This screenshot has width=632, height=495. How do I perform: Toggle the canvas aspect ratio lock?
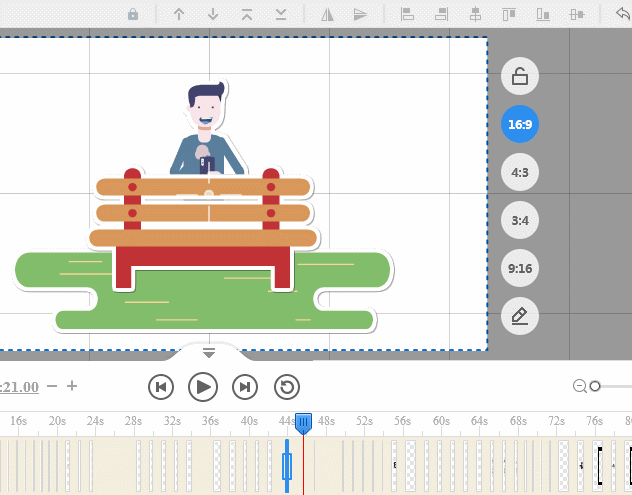coord(520,76)
